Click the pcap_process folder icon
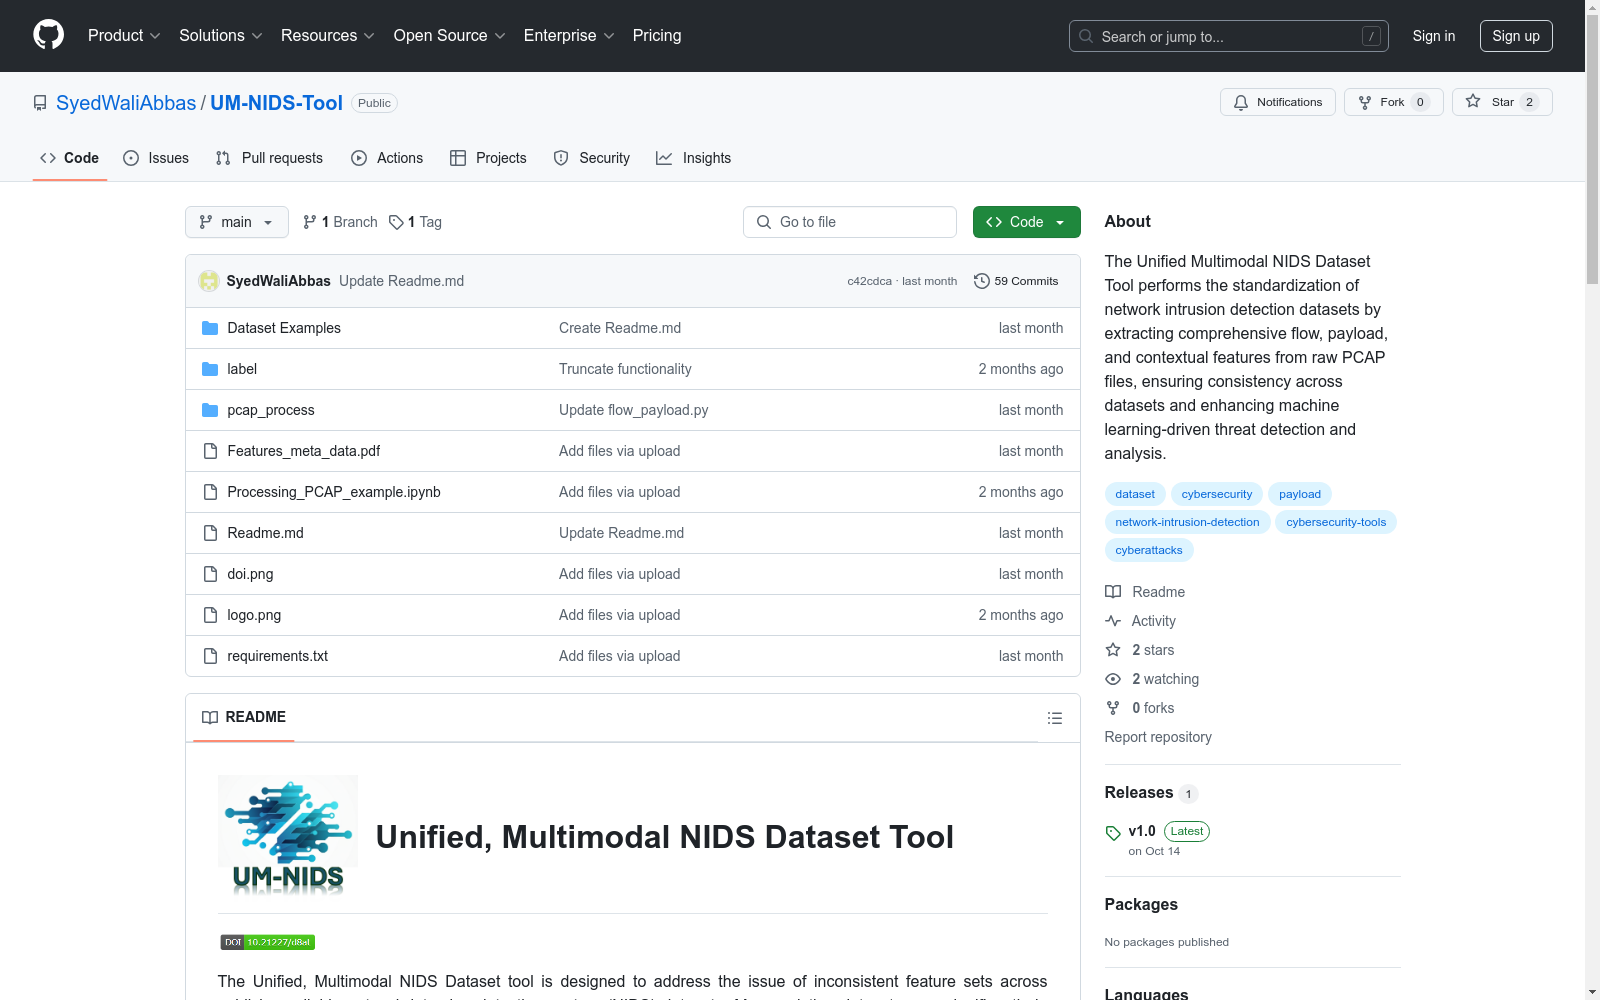 [210, 410]
